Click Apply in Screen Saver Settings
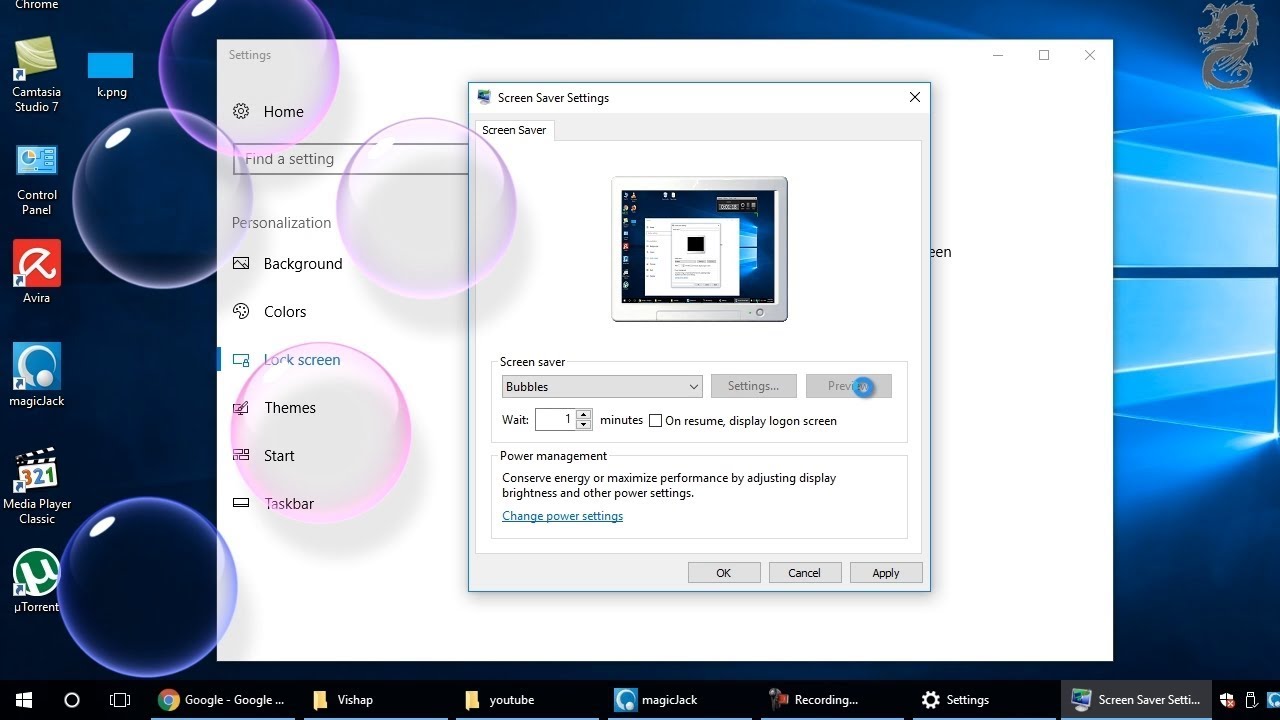The image size is (1280, 720). pos(886,573)
